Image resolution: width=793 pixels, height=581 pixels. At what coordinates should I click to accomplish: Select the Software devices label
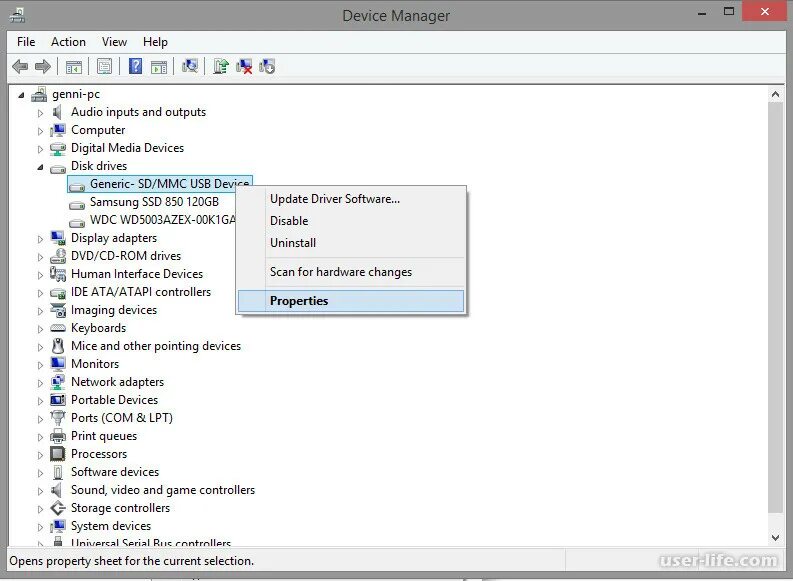115,472
